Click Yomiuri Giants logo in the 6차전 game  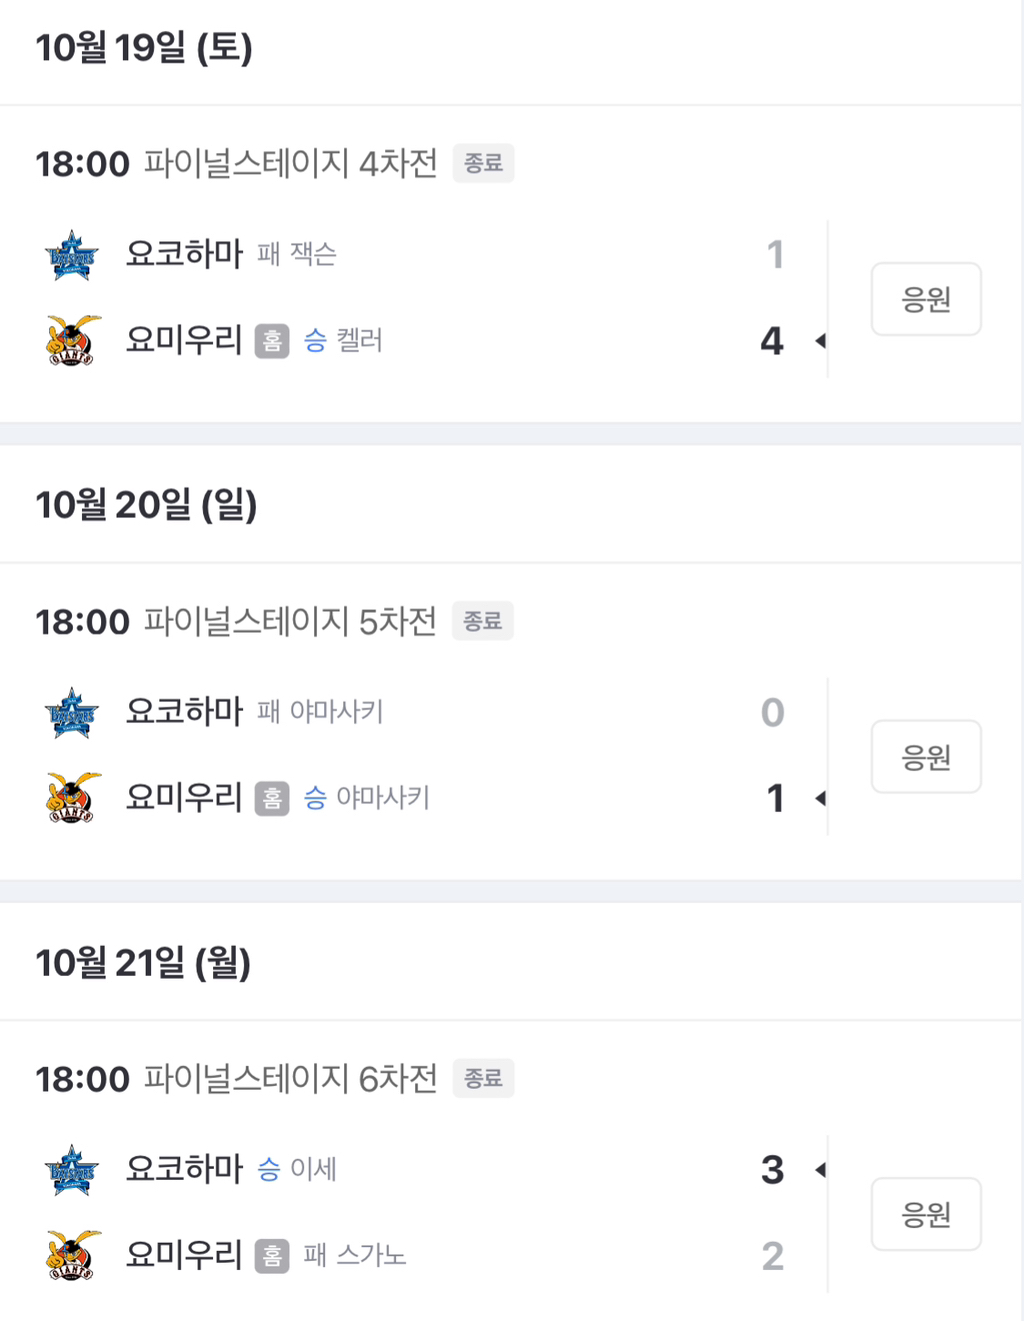(x=72, y=1256)
